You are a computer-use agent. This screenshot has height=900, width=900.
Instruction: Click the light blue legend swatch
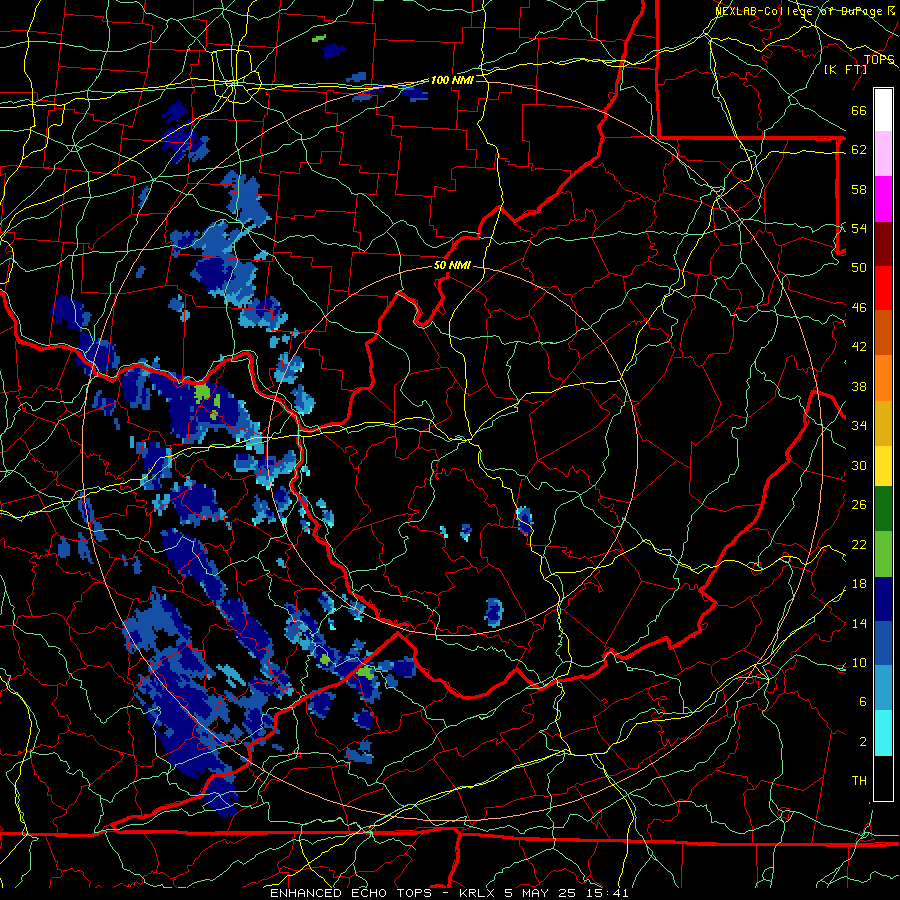pyautogui.click(x=883, y=688)
